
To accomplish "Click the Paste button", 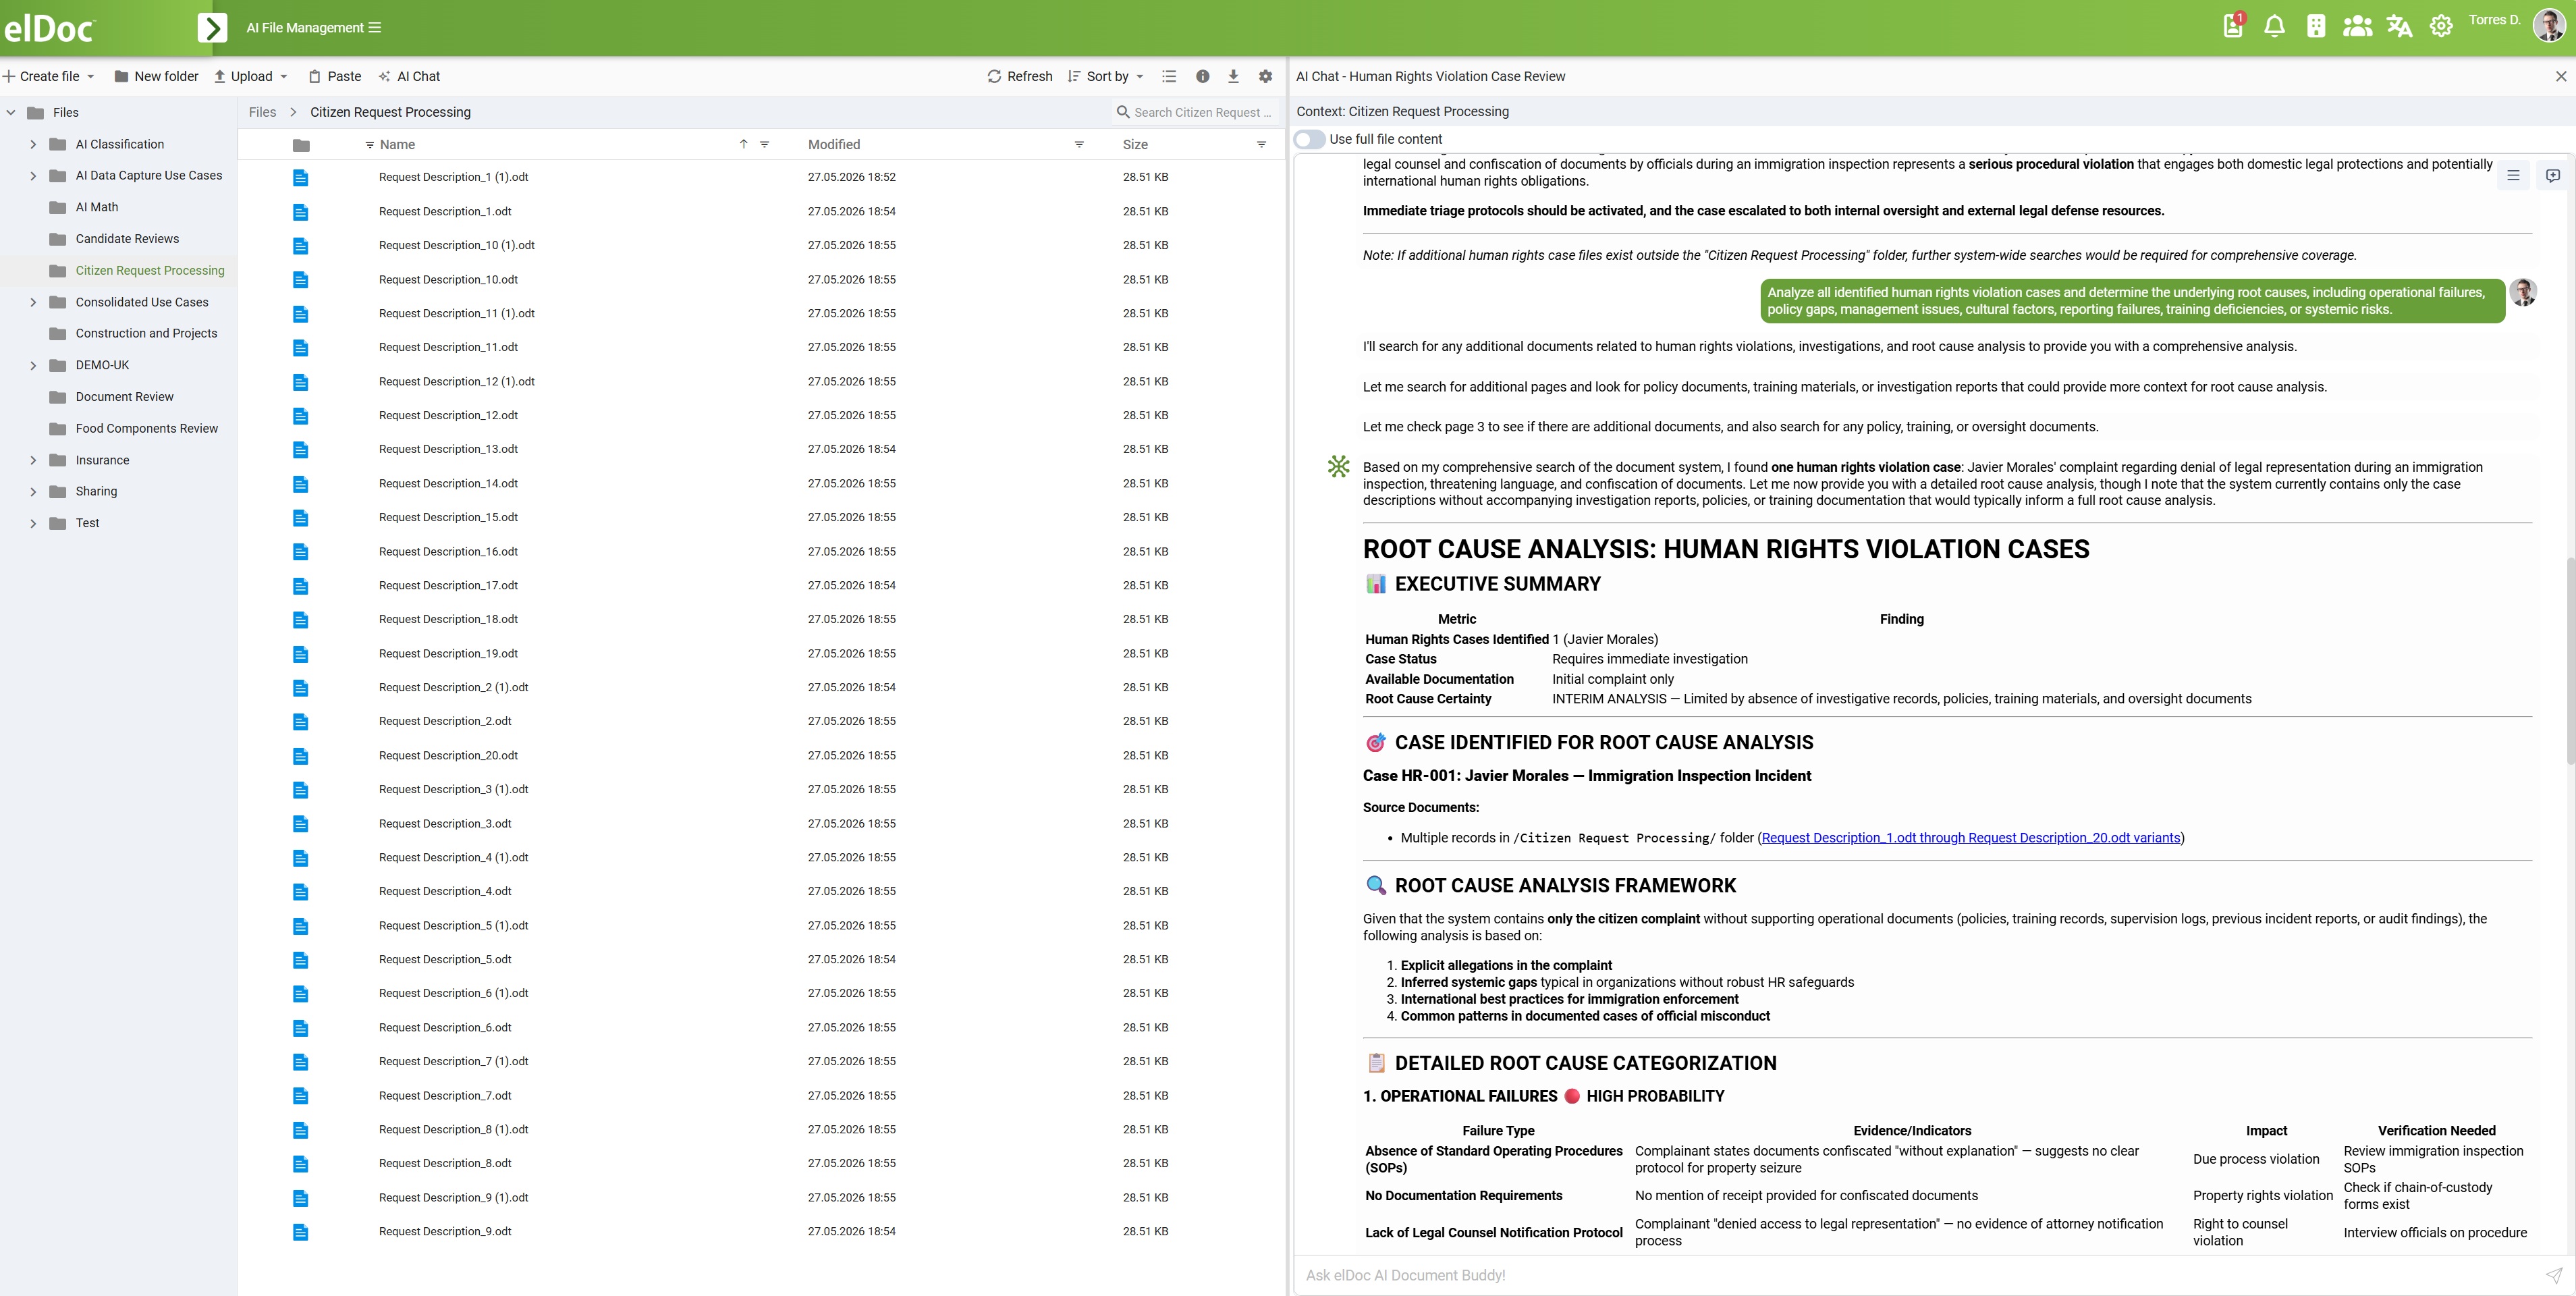I will pos(335,76).
